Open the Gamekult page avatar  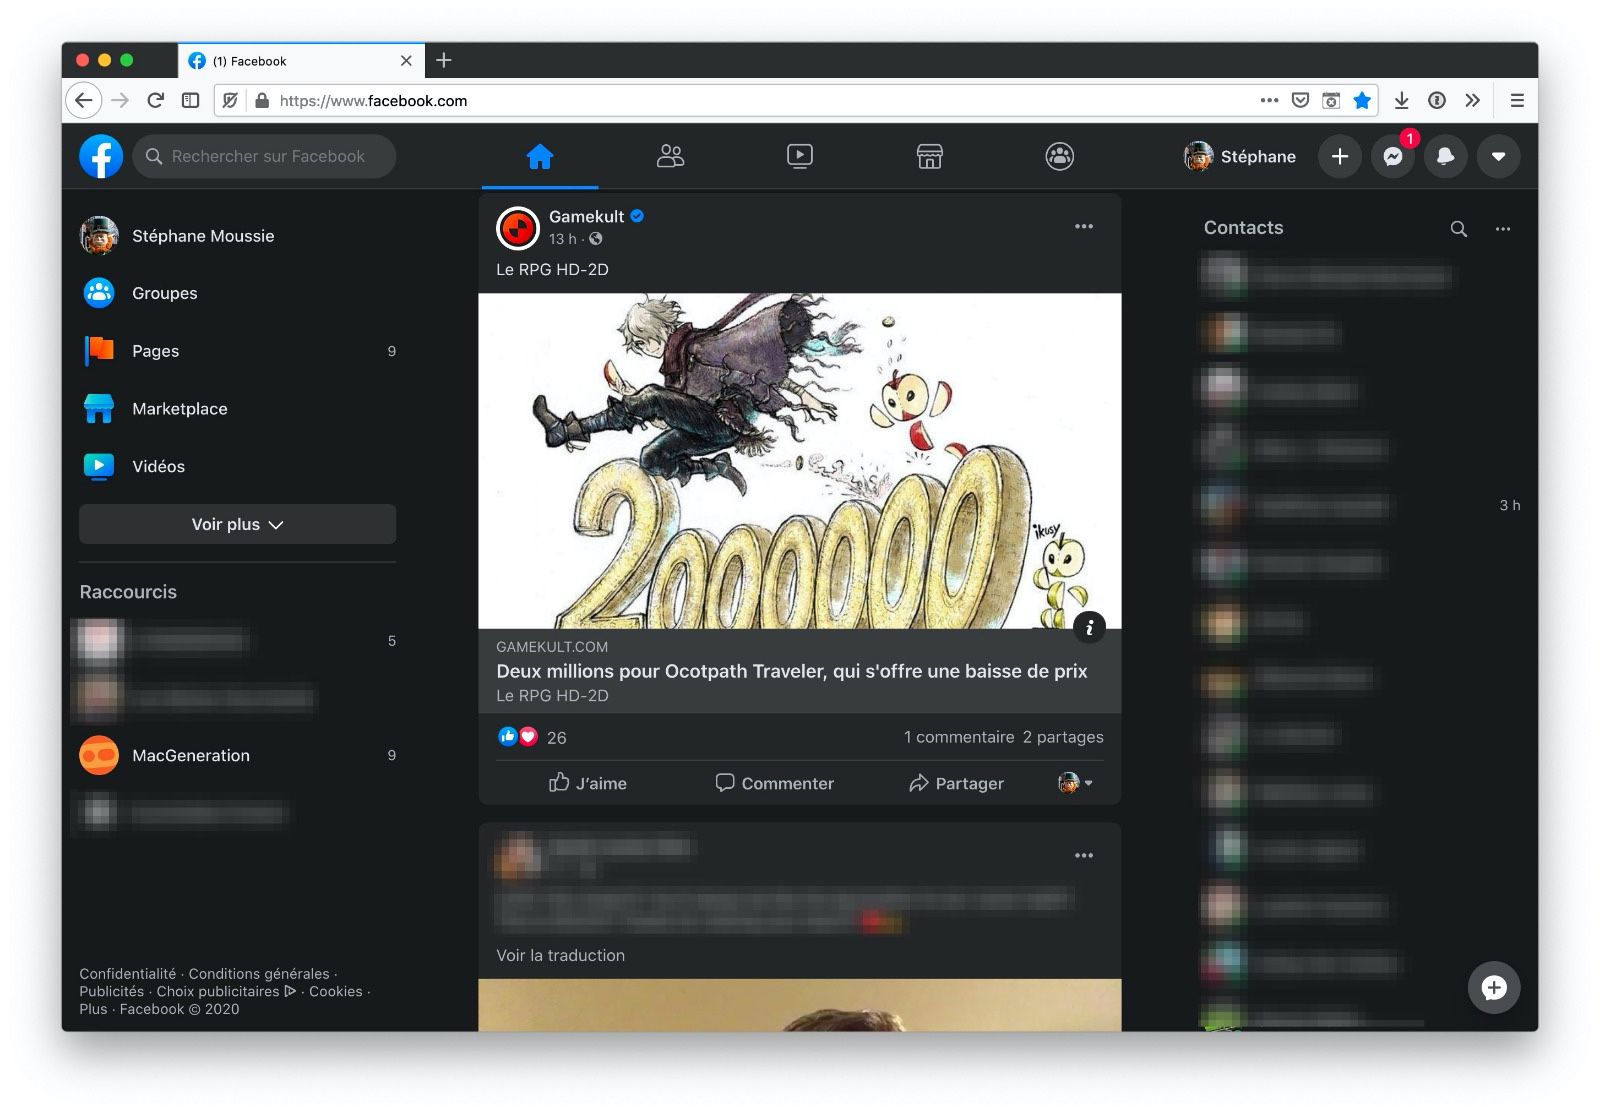point(518,228)
